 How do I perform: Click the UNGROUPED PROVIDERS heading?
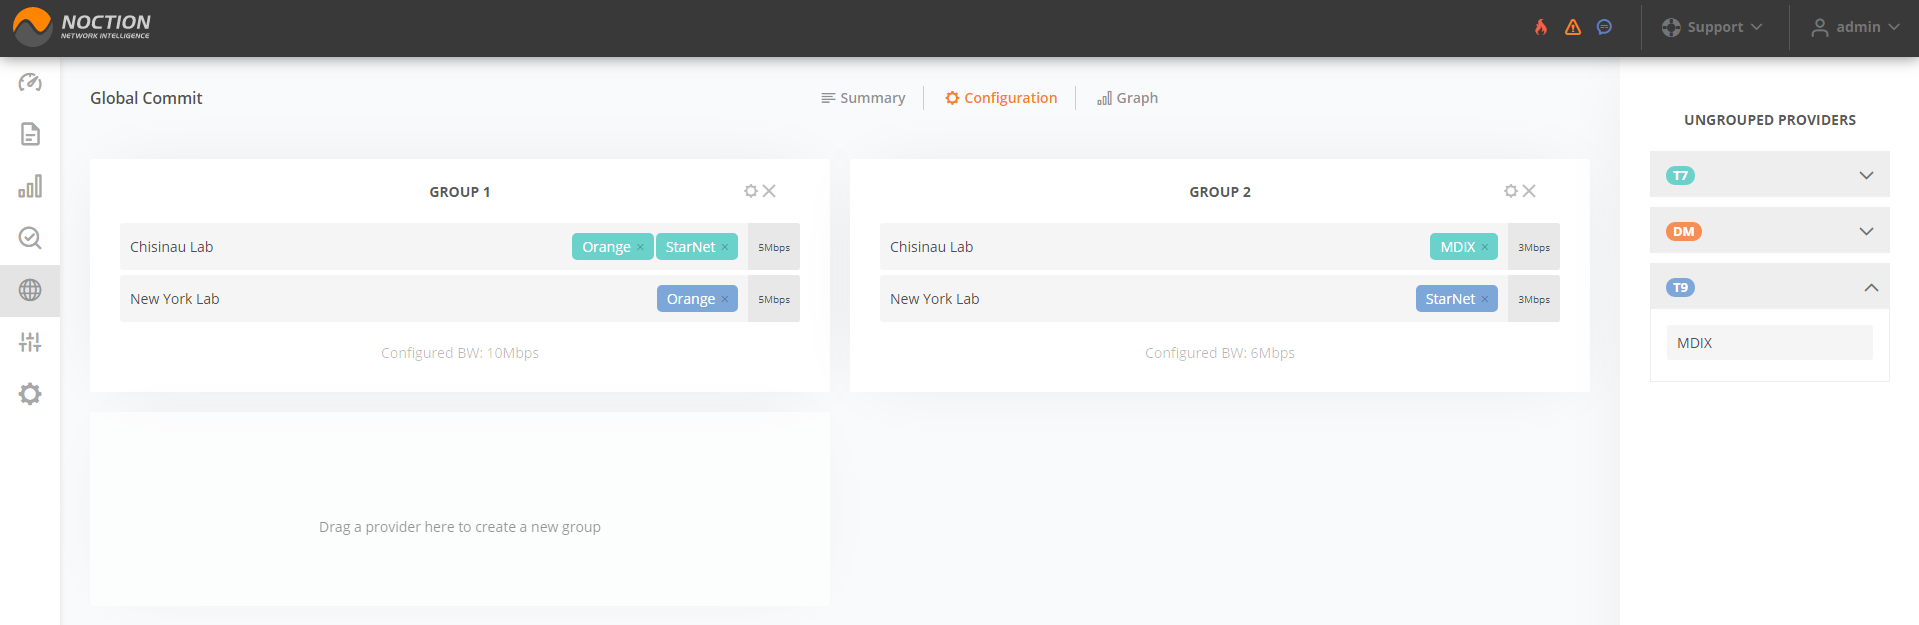point(1770,120)
